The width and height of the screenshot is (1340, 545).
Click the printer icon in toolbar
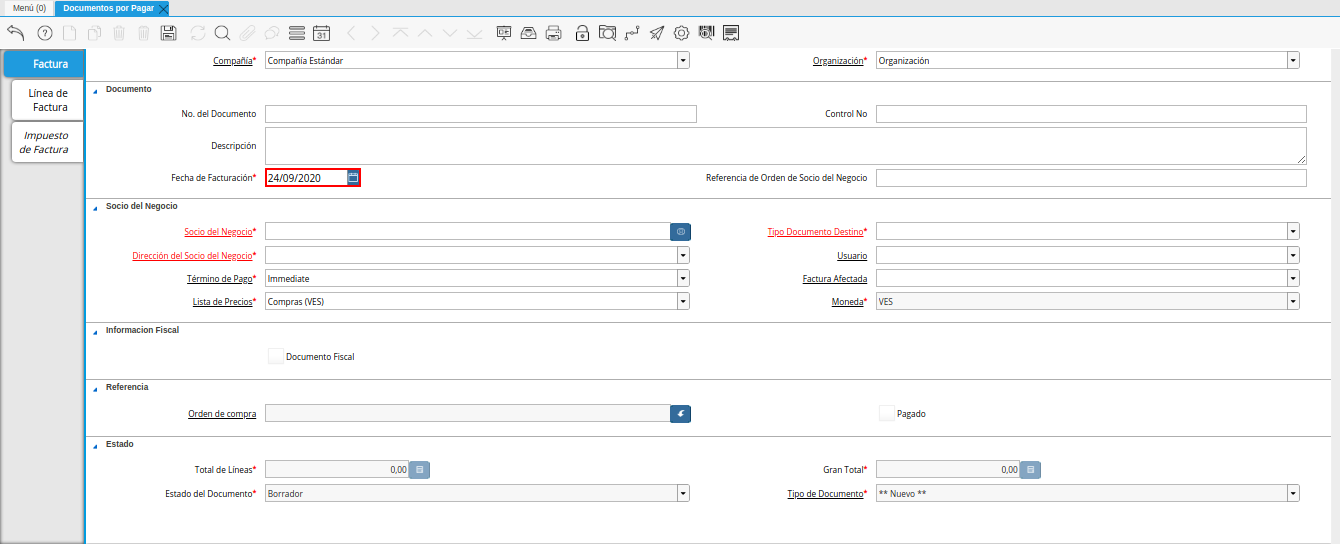pyautogui.click(x=554, y=33)
